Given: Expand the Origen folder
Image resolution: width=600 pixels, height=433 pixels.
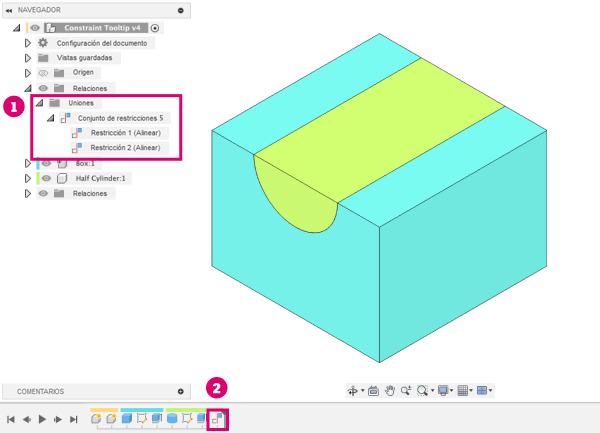Looking at the screenshot, I should click(28, 73).
